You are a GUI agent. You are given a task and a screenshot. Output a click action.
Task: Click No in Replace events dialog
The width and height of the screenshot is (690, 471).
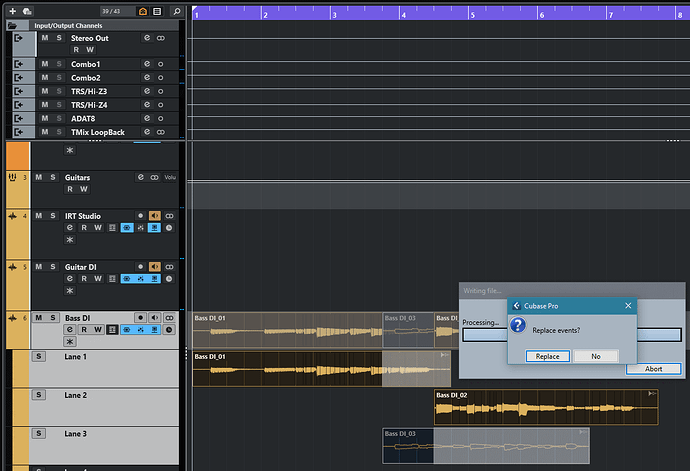click(596, 356)
